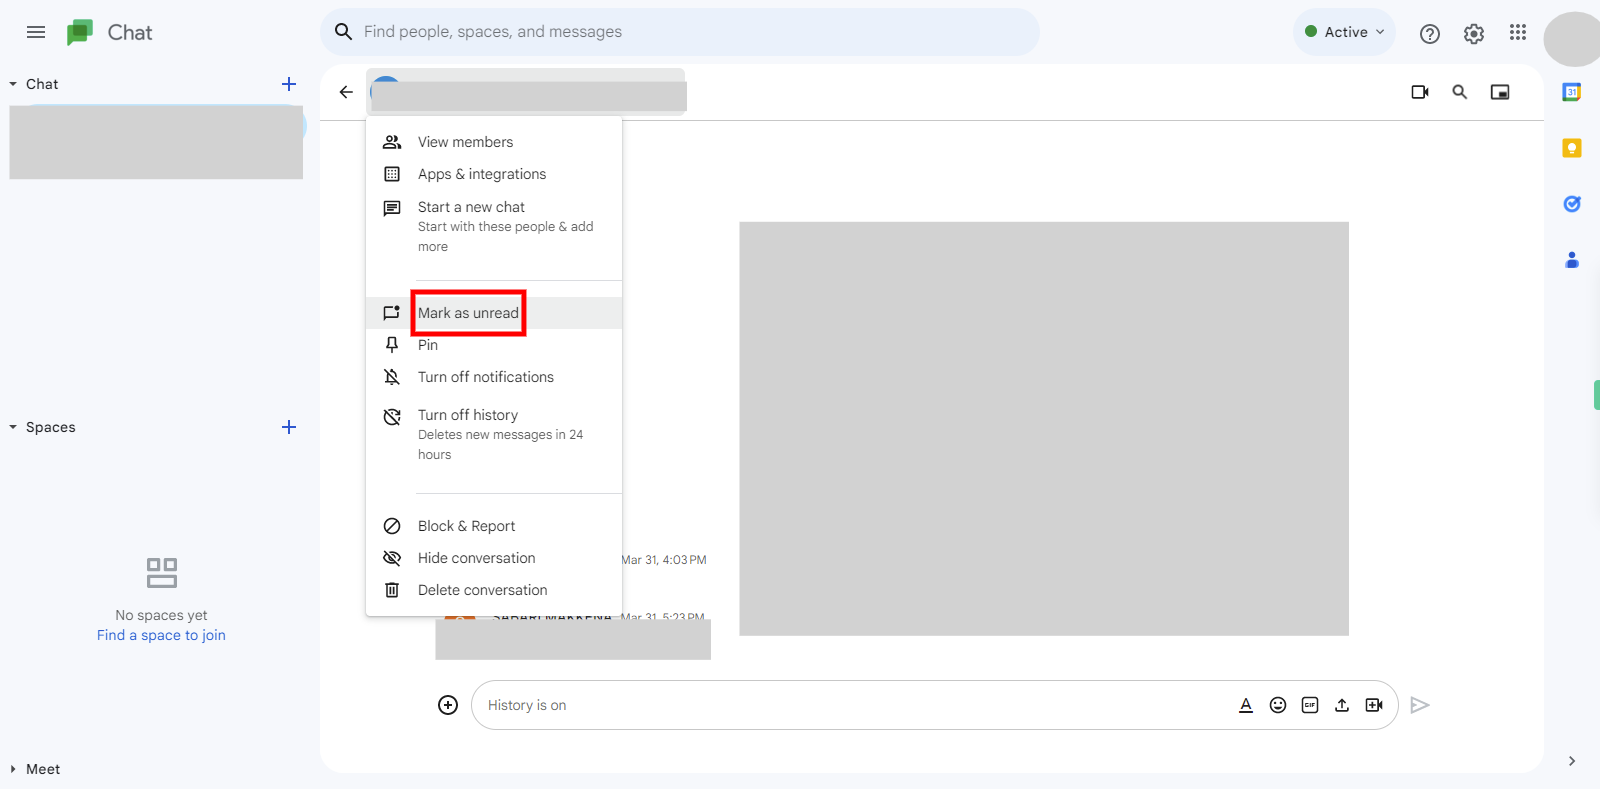
Task: Choose Delete conversation
Action: click(494, 590)
